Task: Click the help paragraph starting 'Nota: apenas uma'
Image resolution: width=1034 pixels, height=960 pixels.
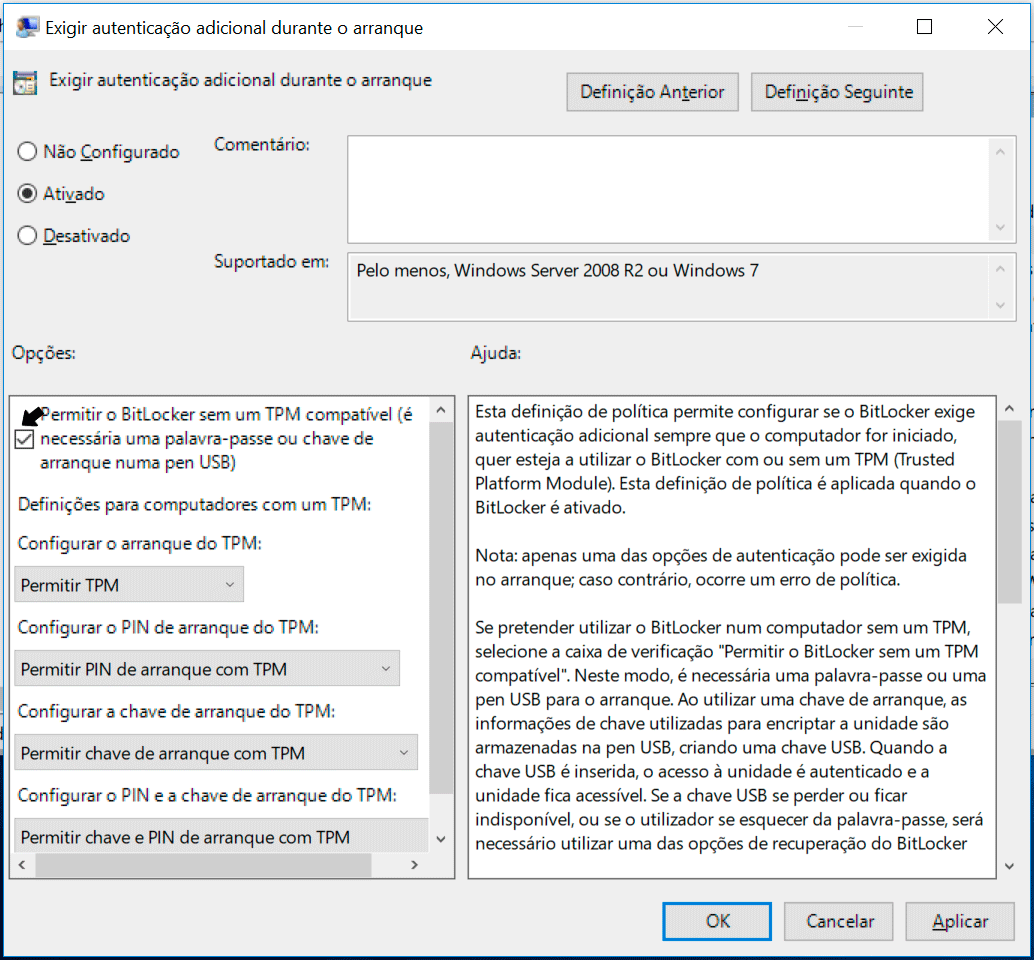Action: point(721,568)
